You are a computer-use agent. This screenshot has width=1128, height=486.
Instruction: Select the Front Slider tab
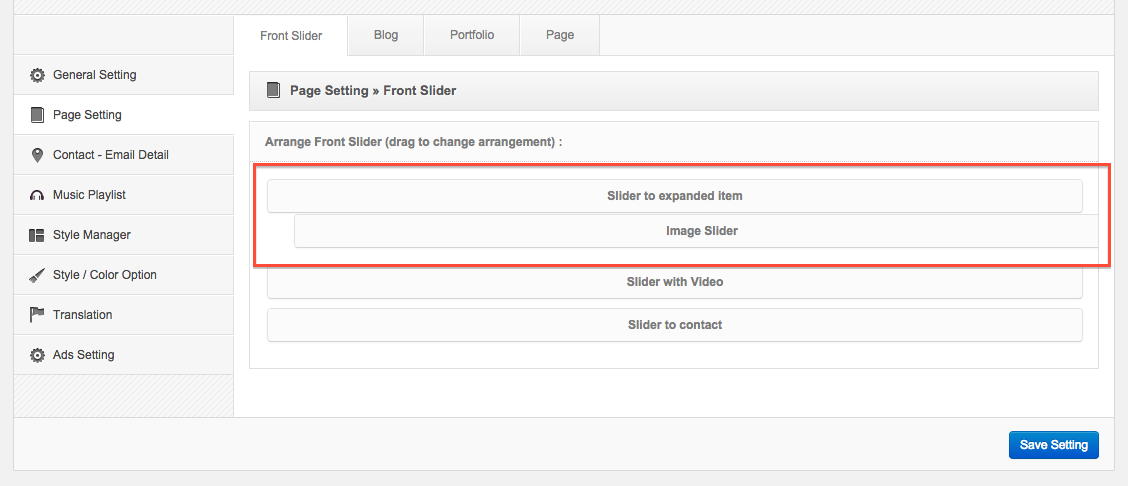click(x=291, y=35)
